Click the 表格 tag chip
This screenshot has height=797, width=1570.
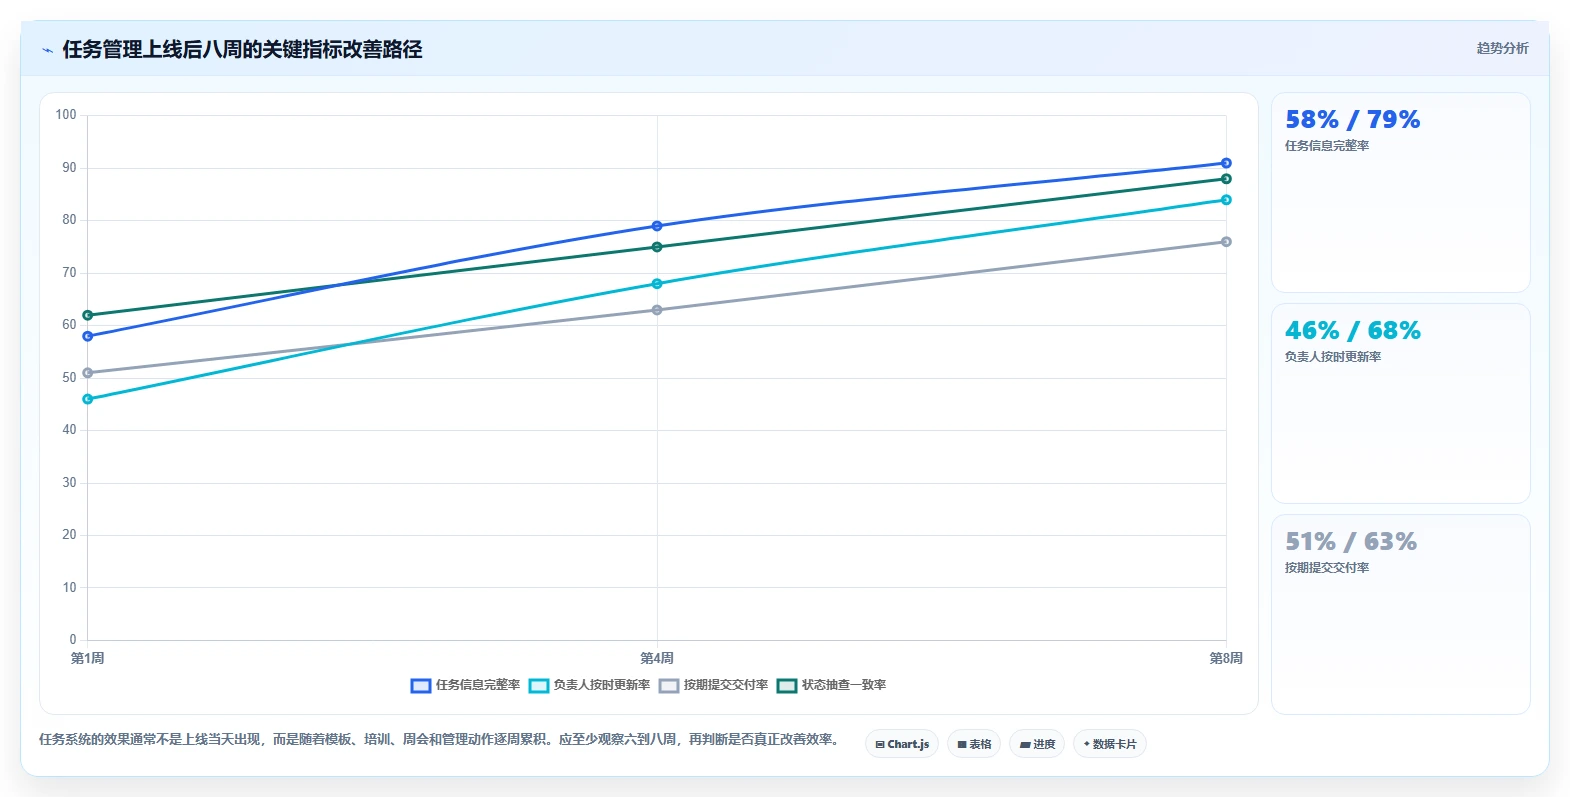(x=974, y=744)
